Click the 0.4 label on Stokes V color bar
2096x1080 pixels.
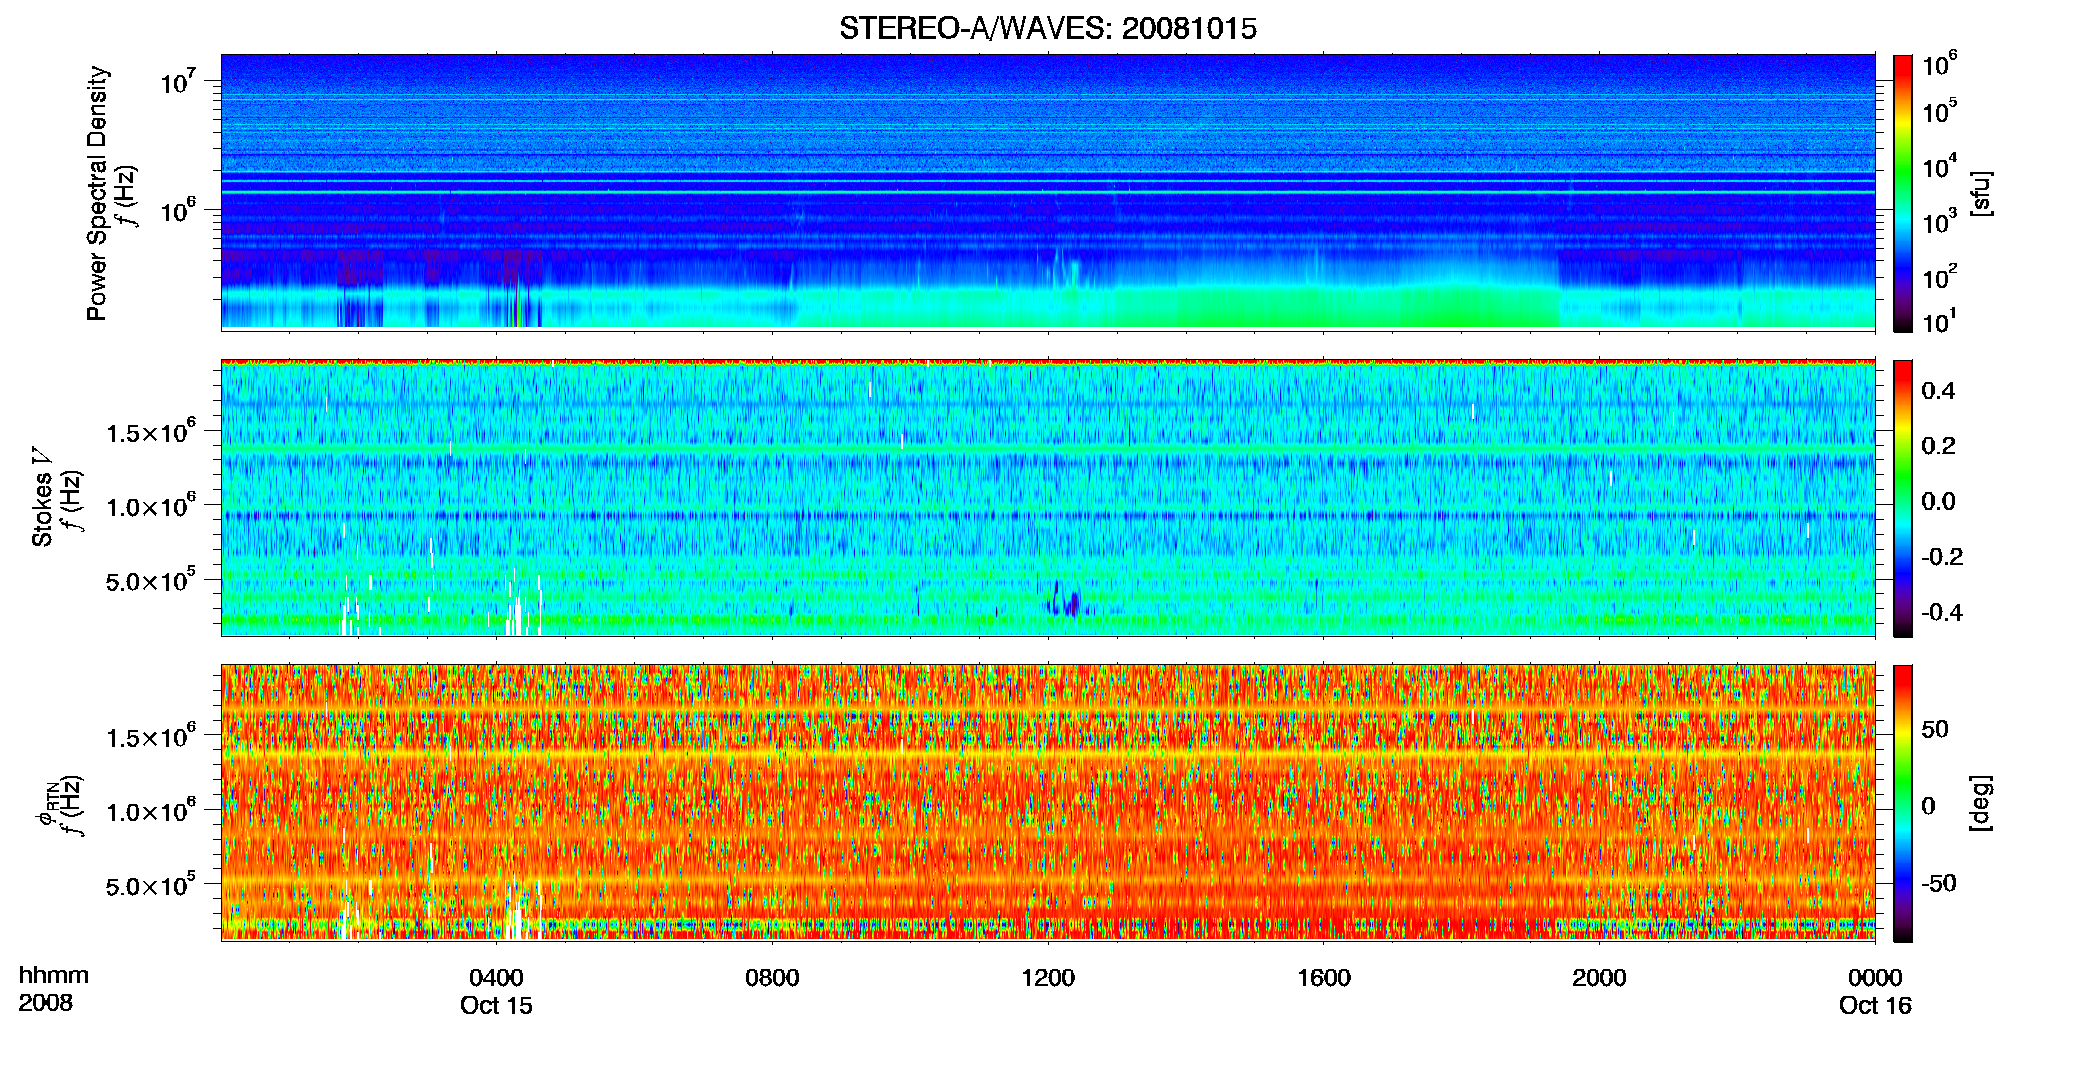tap(1938, 391)
